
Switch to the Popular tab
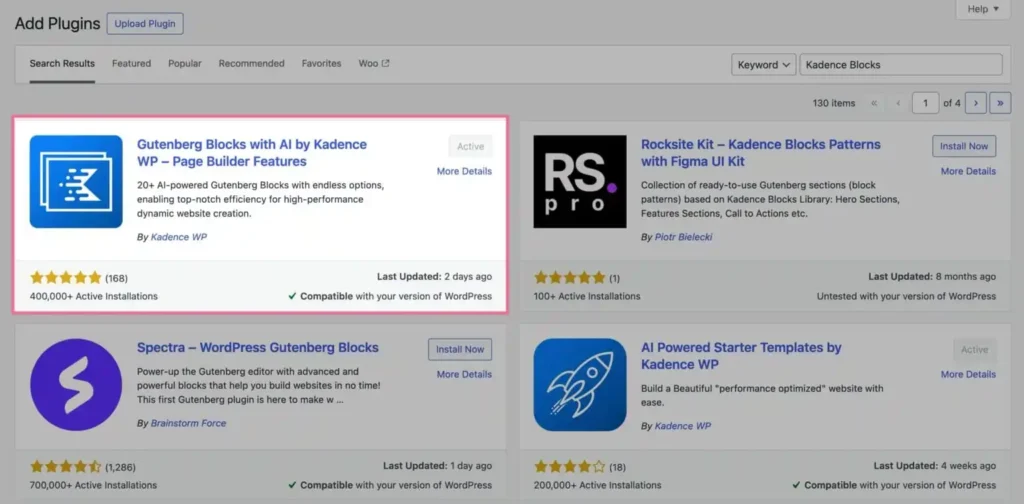coord(185,64)
